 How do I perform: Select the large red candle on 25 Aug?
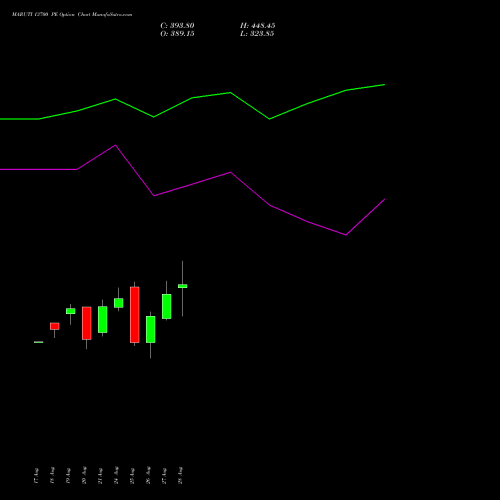(135, 315)
